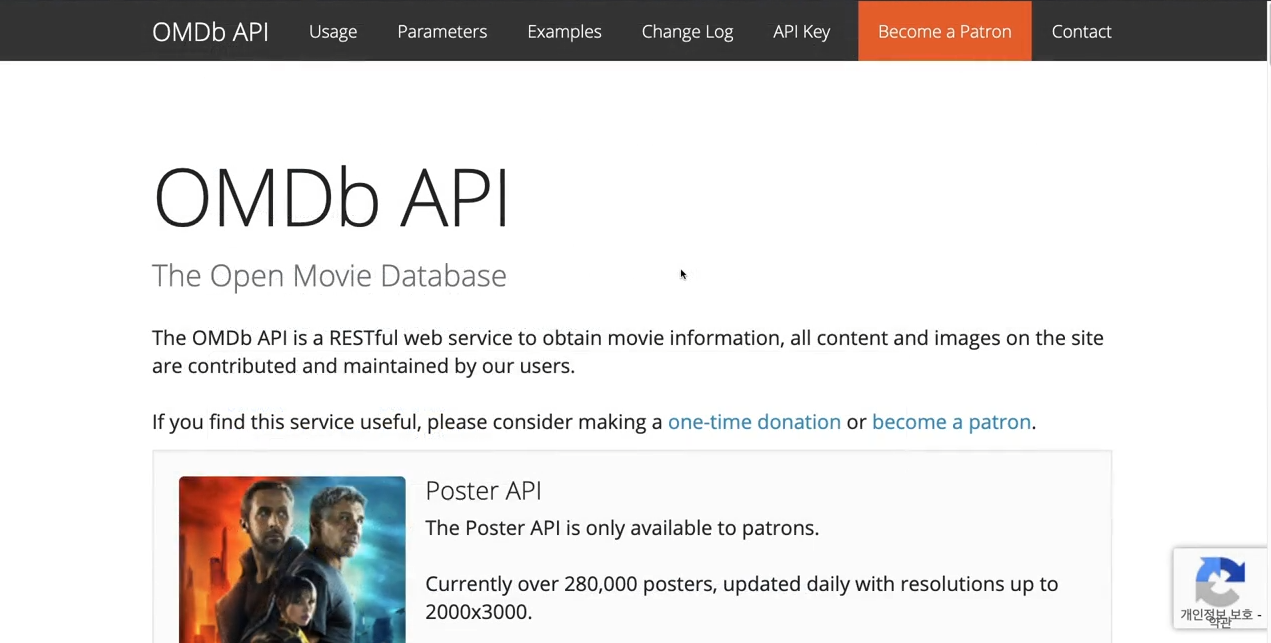The height and width of the screenshot is (643, 1271).
Task: Open the Examples nav item
Action: pos(564,31)
